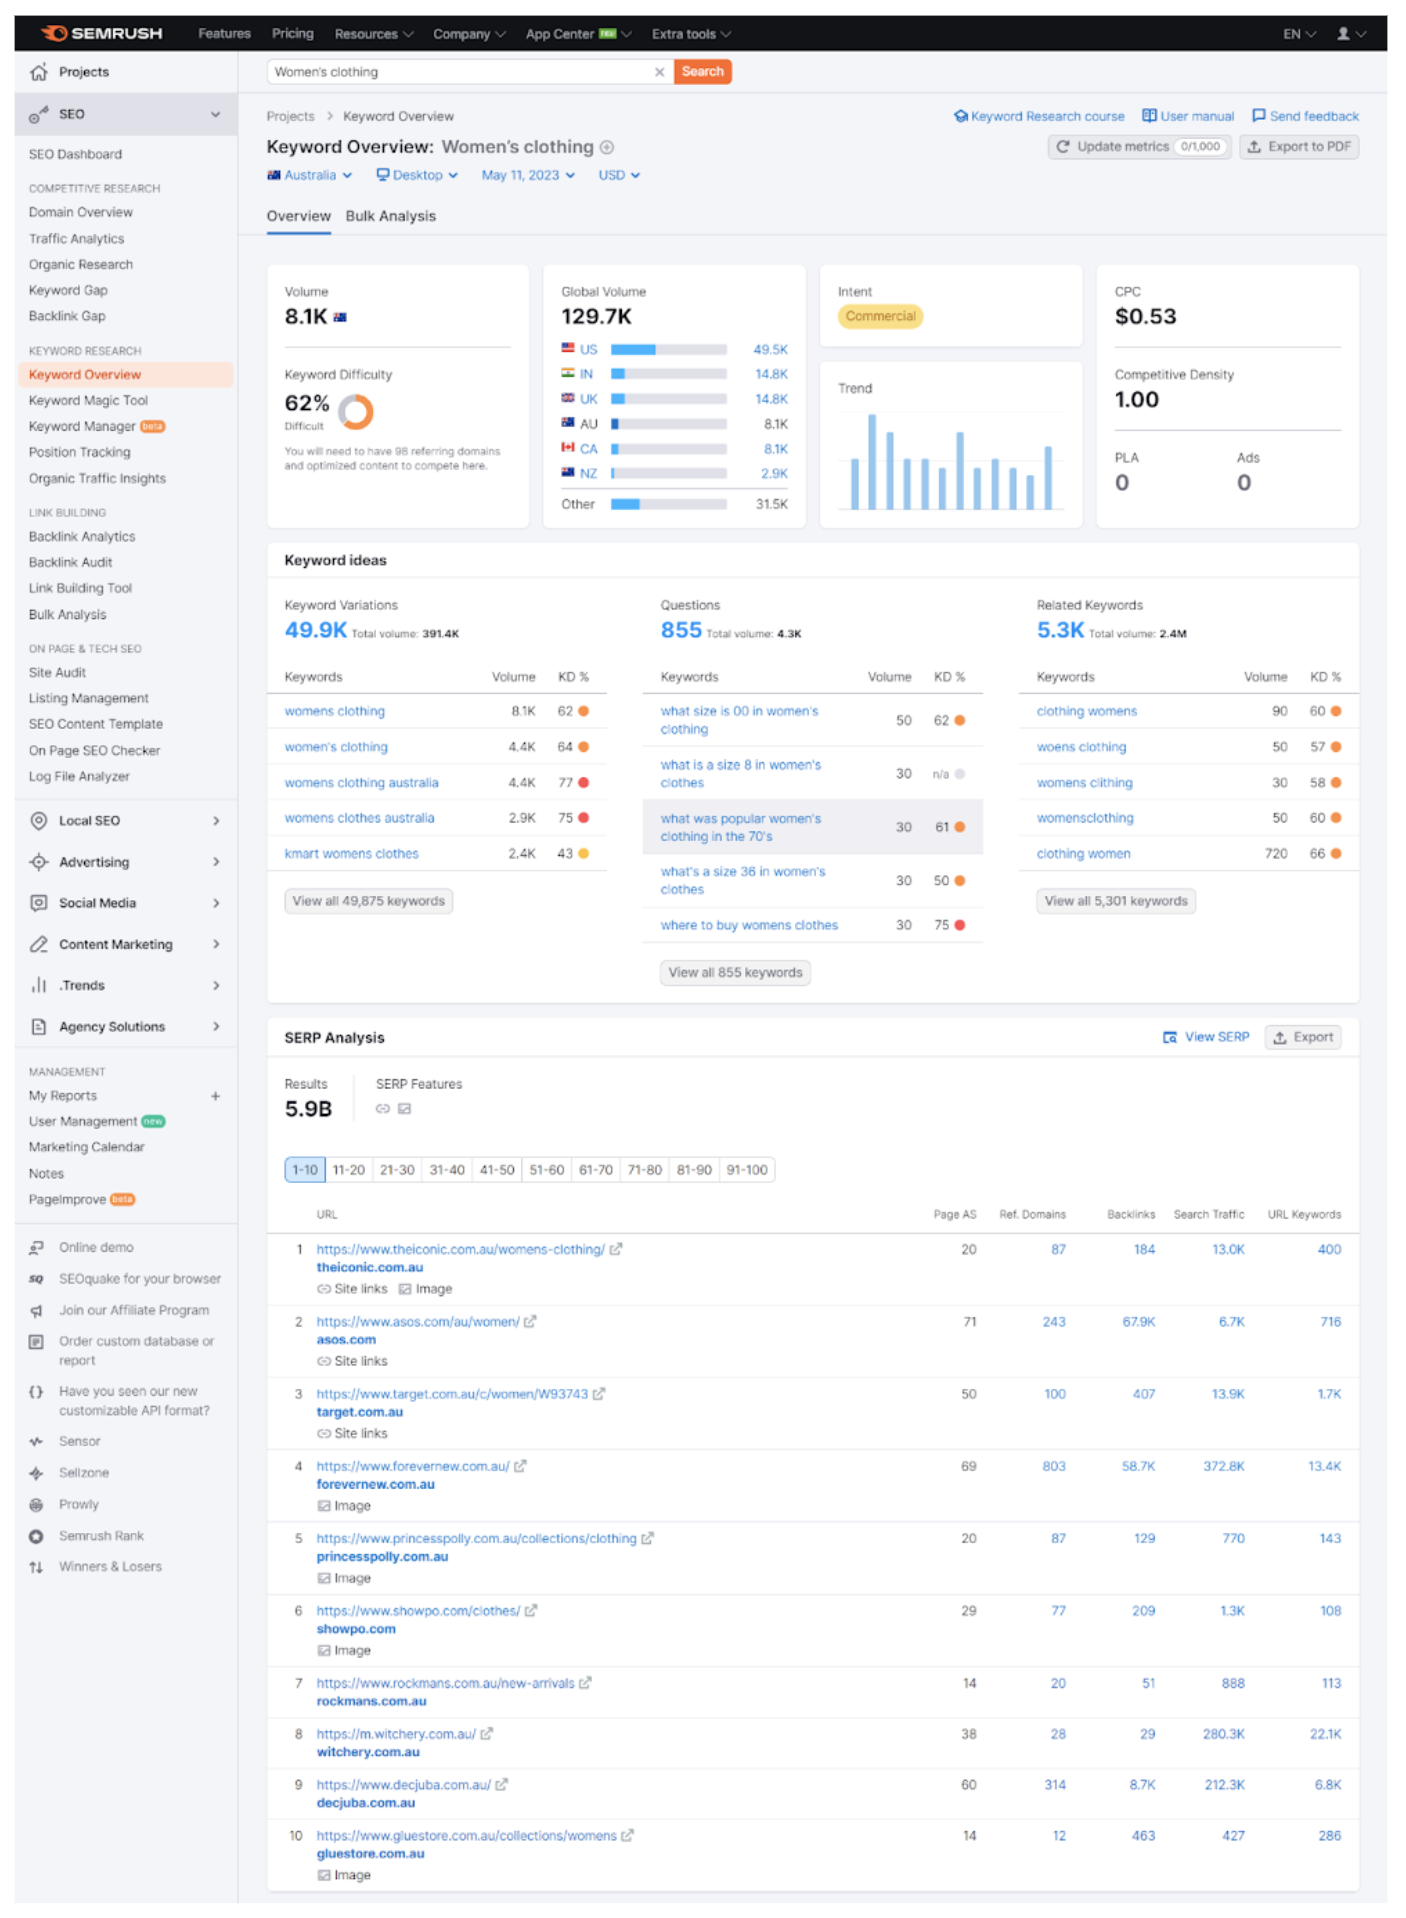This screenshot has height=1918, width=1406.
Task: Select the Overview tab
Action: pos(298,216)
